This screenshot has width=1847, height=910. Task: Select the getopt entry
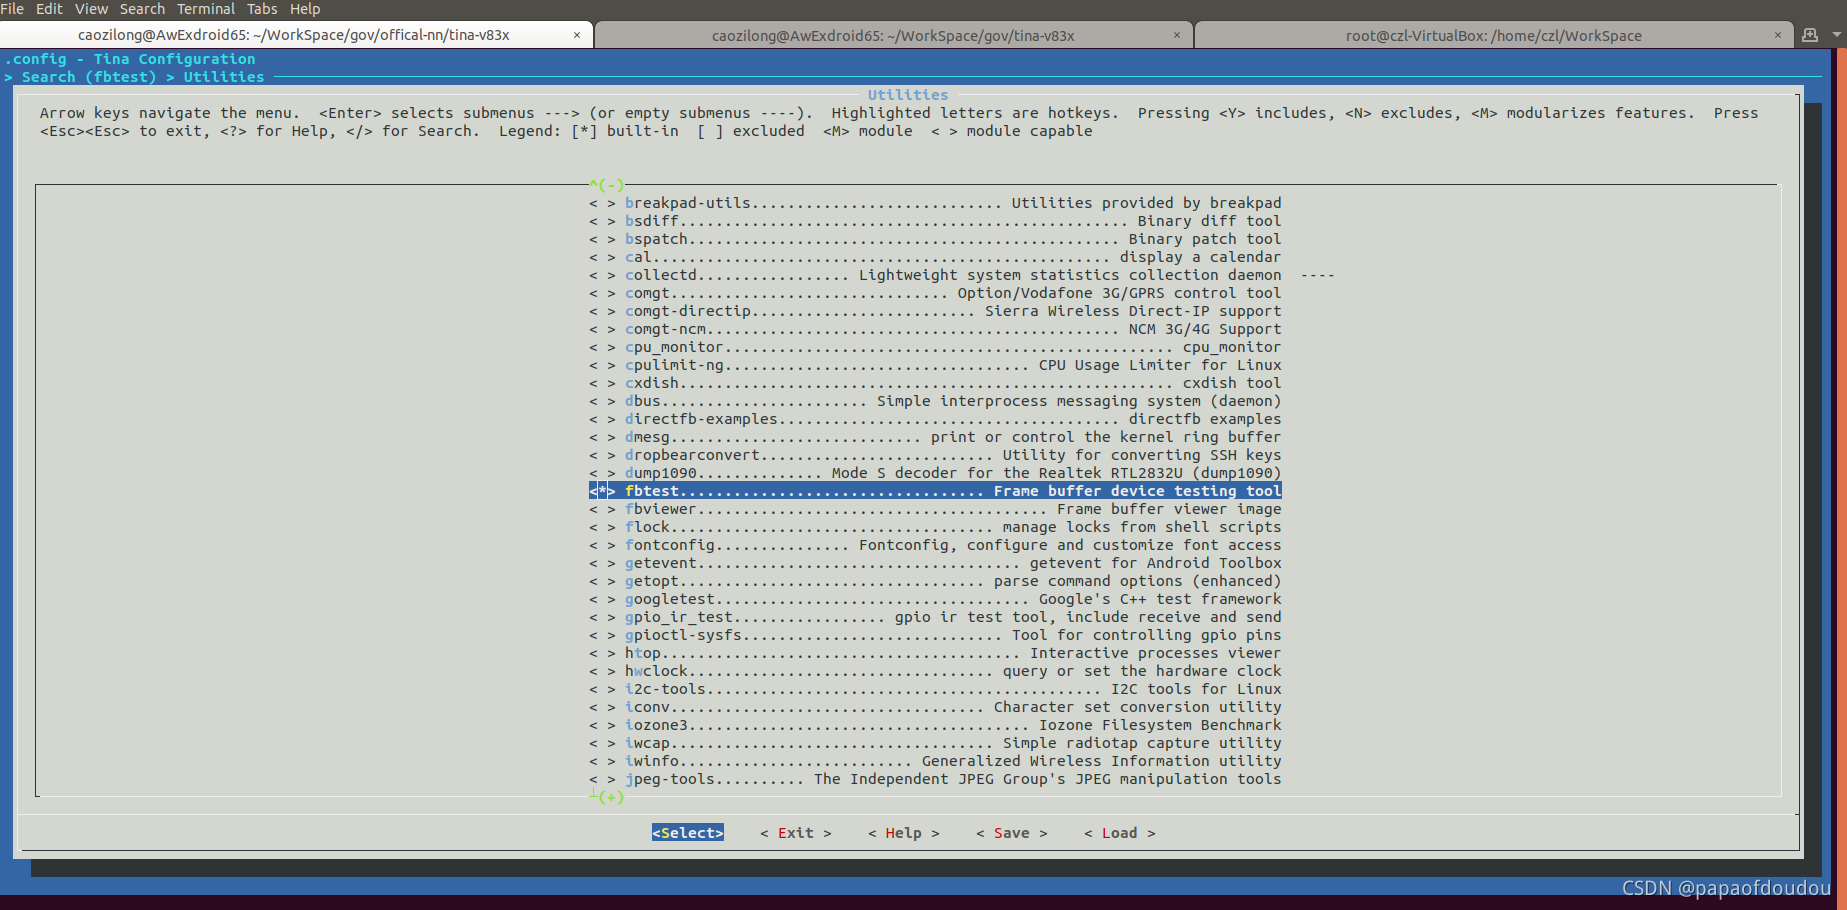[x=935, y=581]
